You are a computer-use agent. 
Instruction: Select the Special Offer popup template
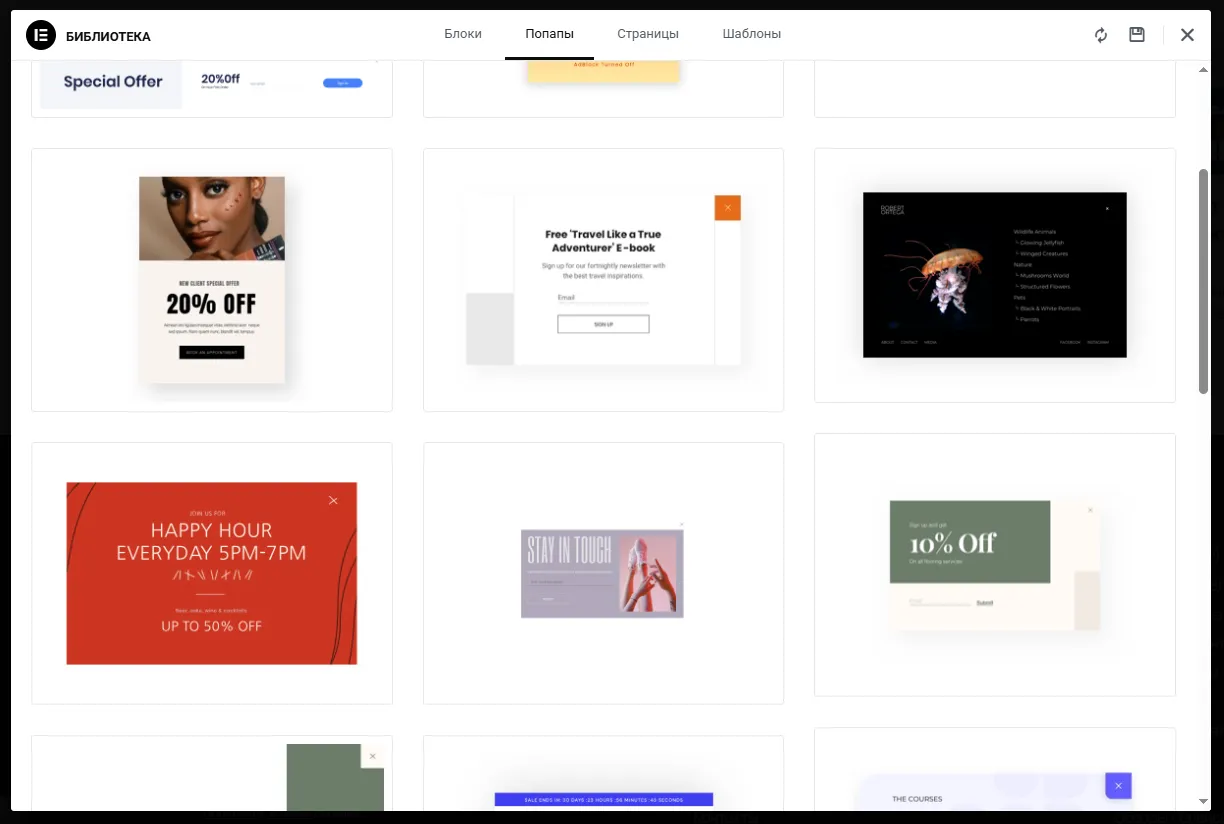pyautogui.click(x=212, y=88)
